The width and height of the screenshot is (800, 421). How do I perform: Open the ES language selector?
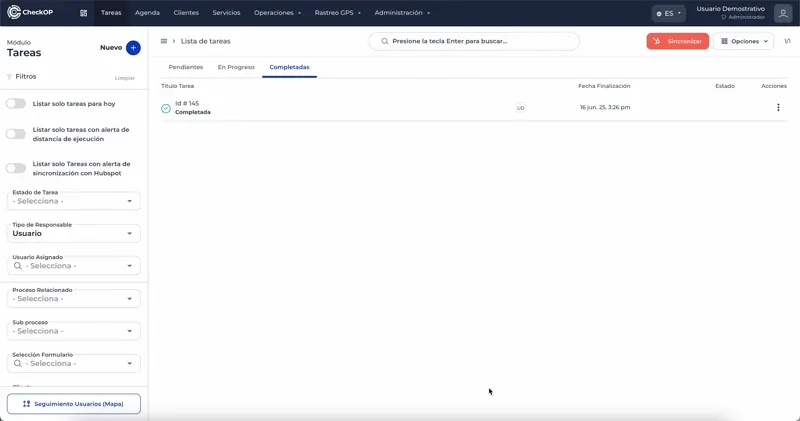click(x=668, y=13)
